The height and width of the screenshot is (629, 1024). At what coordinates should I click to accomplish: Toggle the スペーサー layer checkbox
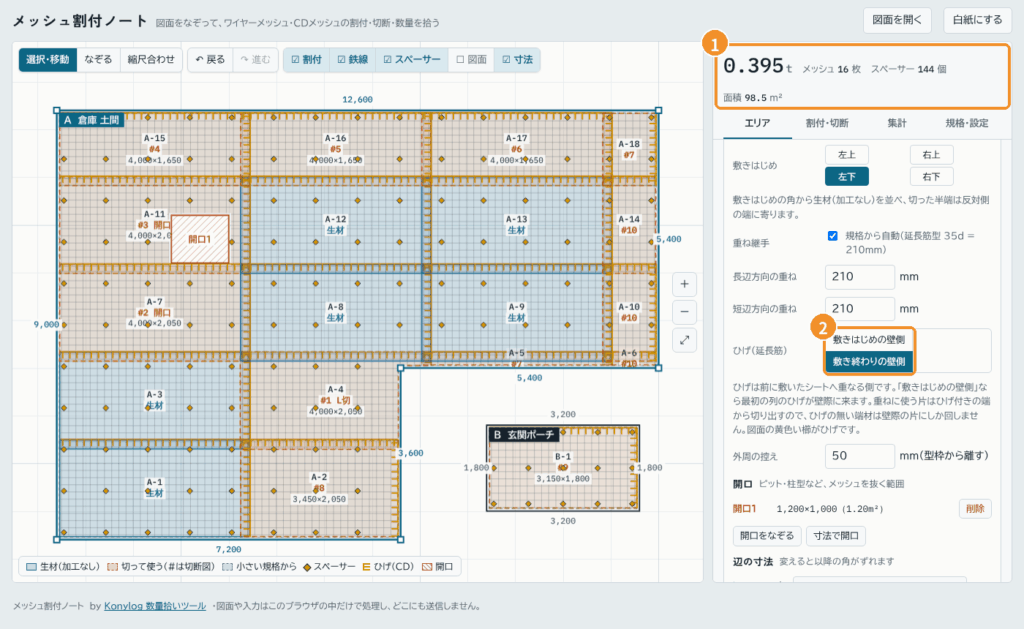[x=411, y=59]
